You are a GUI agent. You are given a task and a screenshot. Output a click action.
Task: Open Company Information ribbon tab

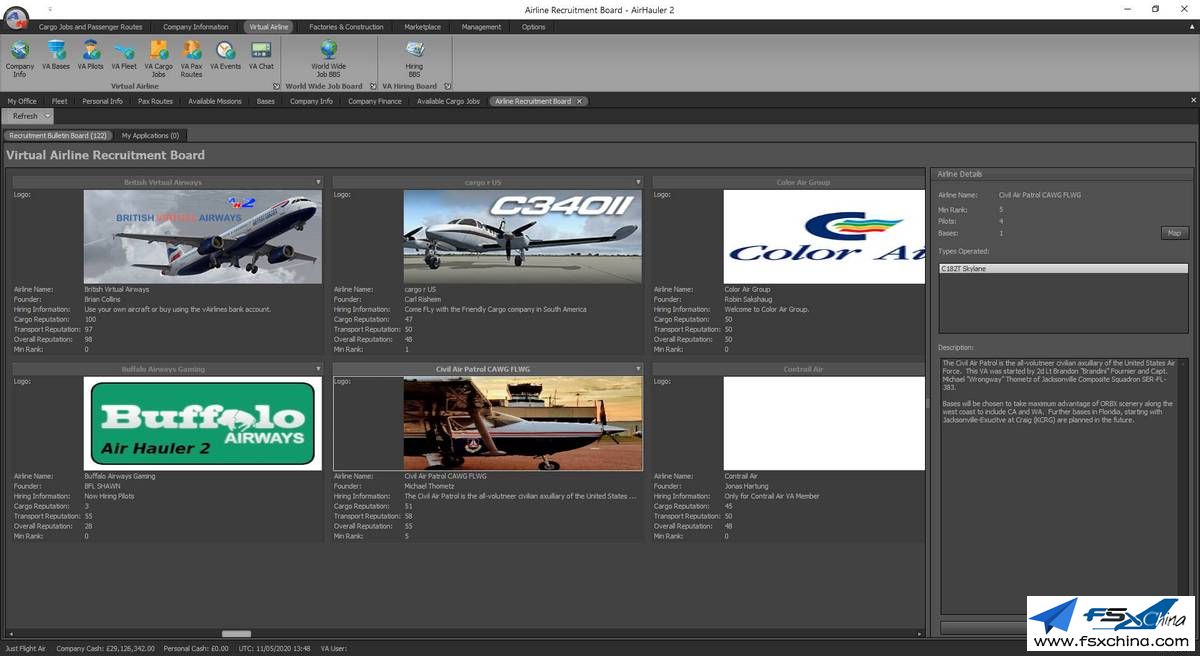pos(196,27)
